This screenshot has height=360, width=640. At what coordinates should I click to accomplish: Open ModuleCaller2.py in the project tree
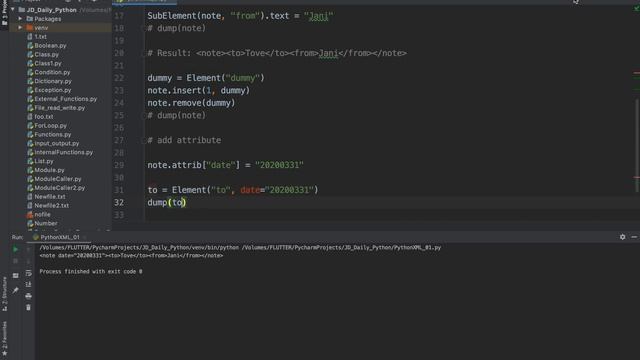[56, 188]
